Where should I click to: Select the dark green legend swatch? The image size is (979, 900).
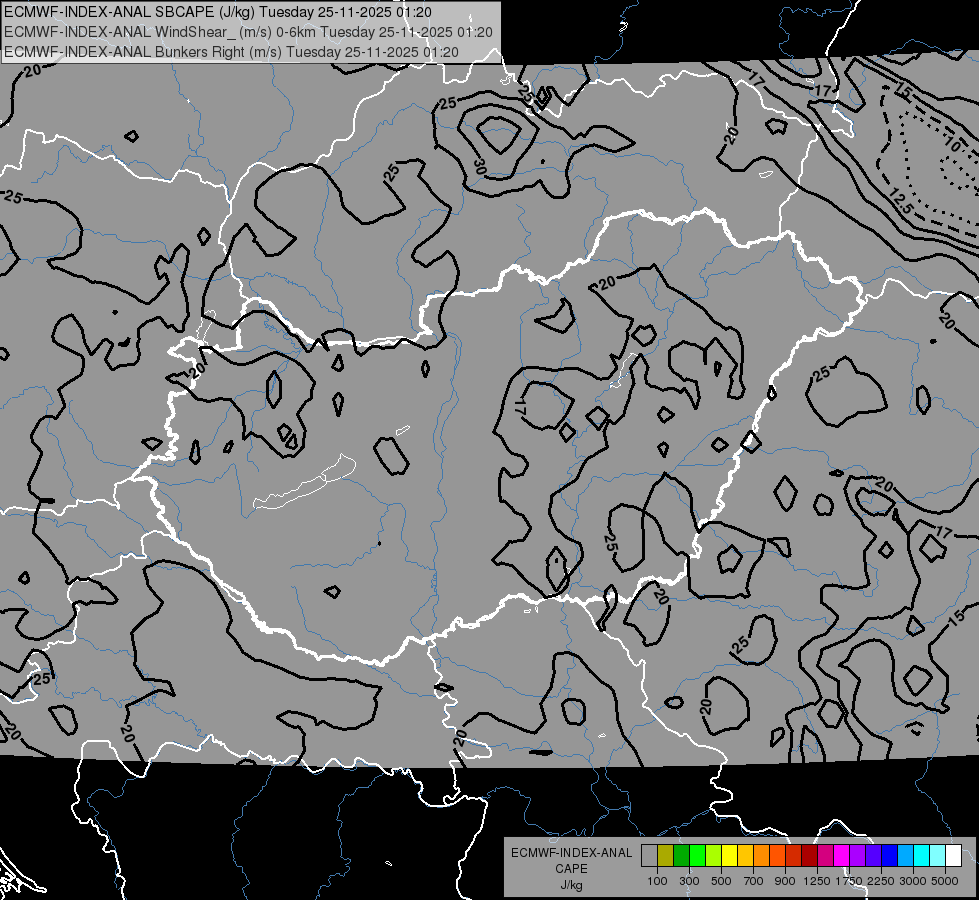[681, 856]
